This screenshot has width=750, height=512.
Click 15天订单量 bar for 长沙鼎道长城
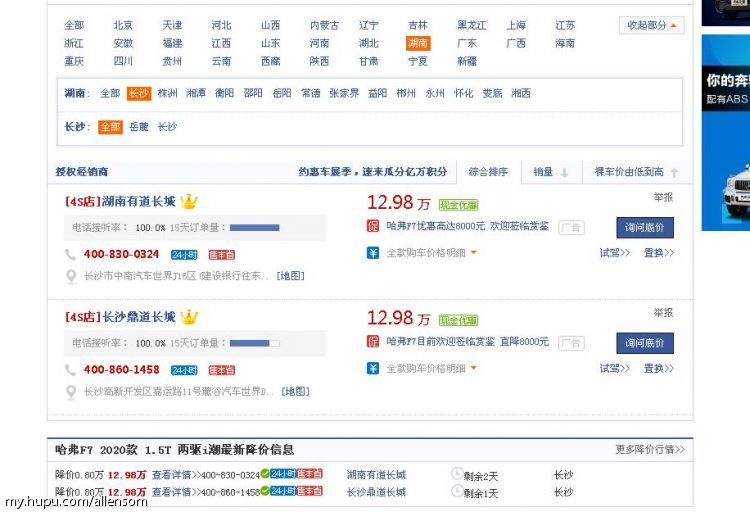pyautogui.click(x=254, y=343)
